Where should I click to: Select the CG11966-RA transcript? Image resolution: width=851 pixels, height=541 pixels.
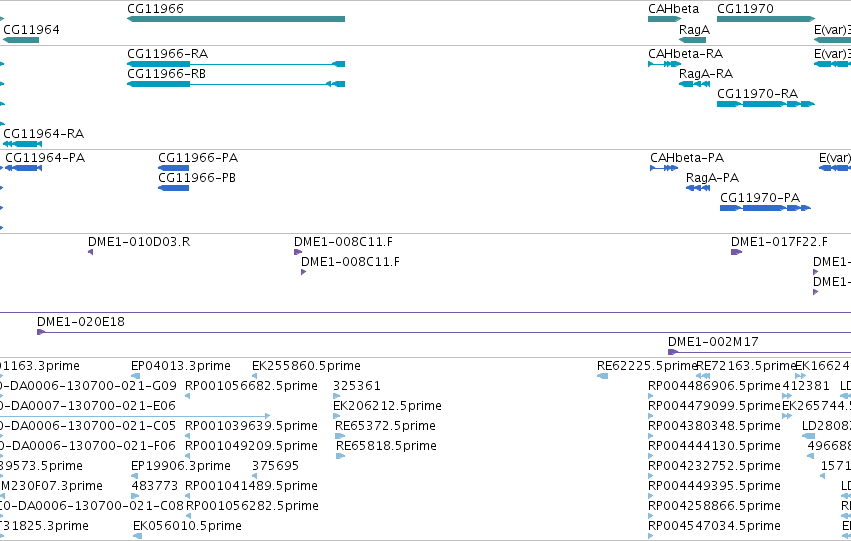pos(236,64)
